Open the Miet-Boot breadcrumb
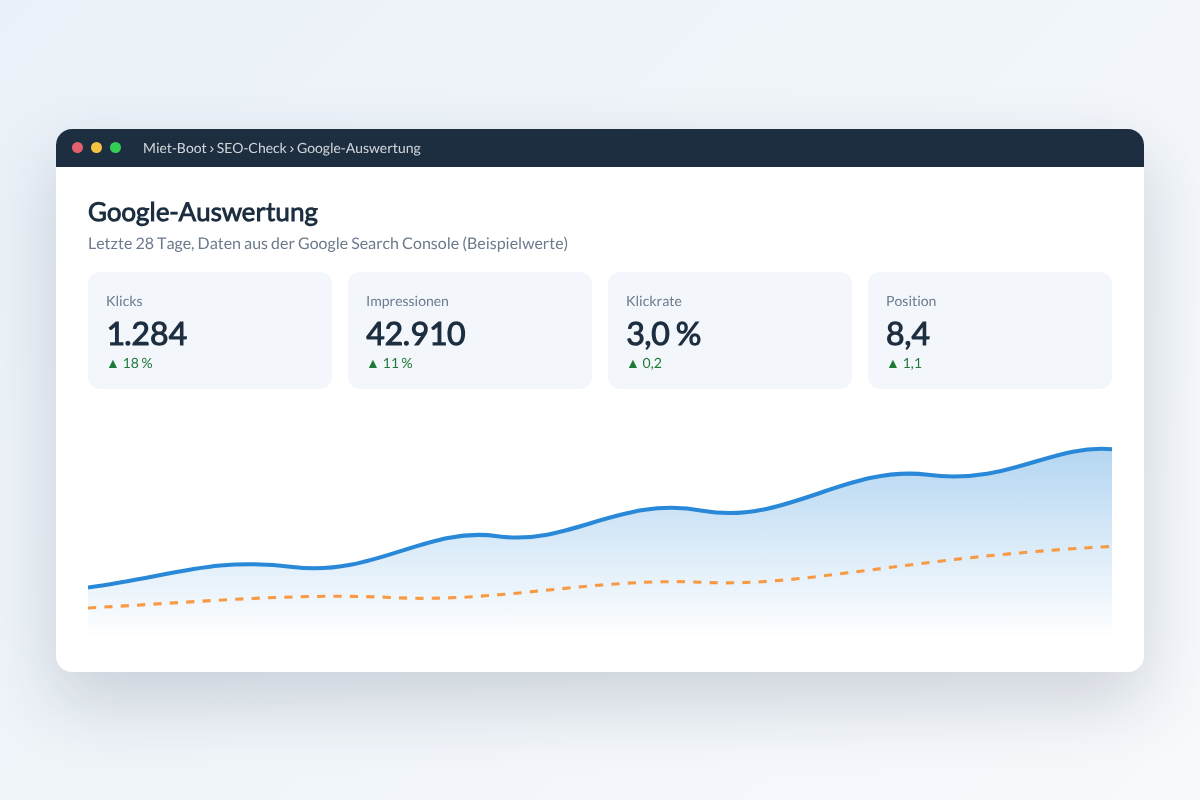1200x800 pixels. click(x=175, y=148)
